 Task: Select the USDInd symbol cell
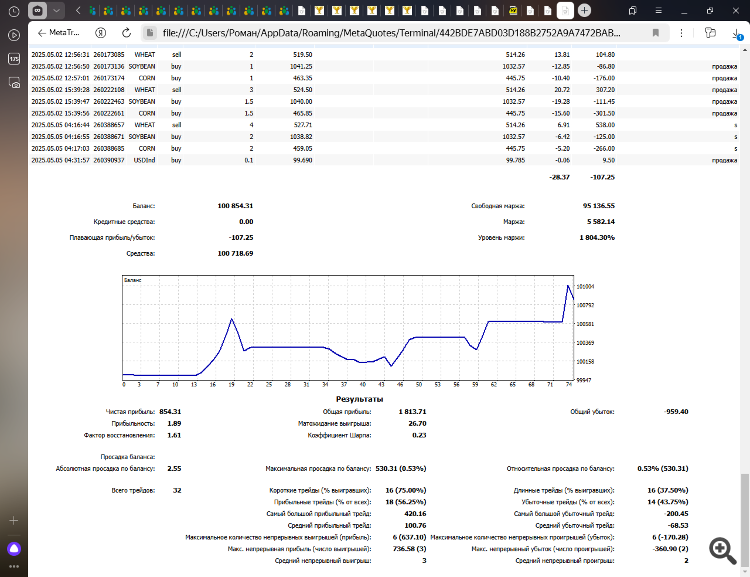point(144,160)
